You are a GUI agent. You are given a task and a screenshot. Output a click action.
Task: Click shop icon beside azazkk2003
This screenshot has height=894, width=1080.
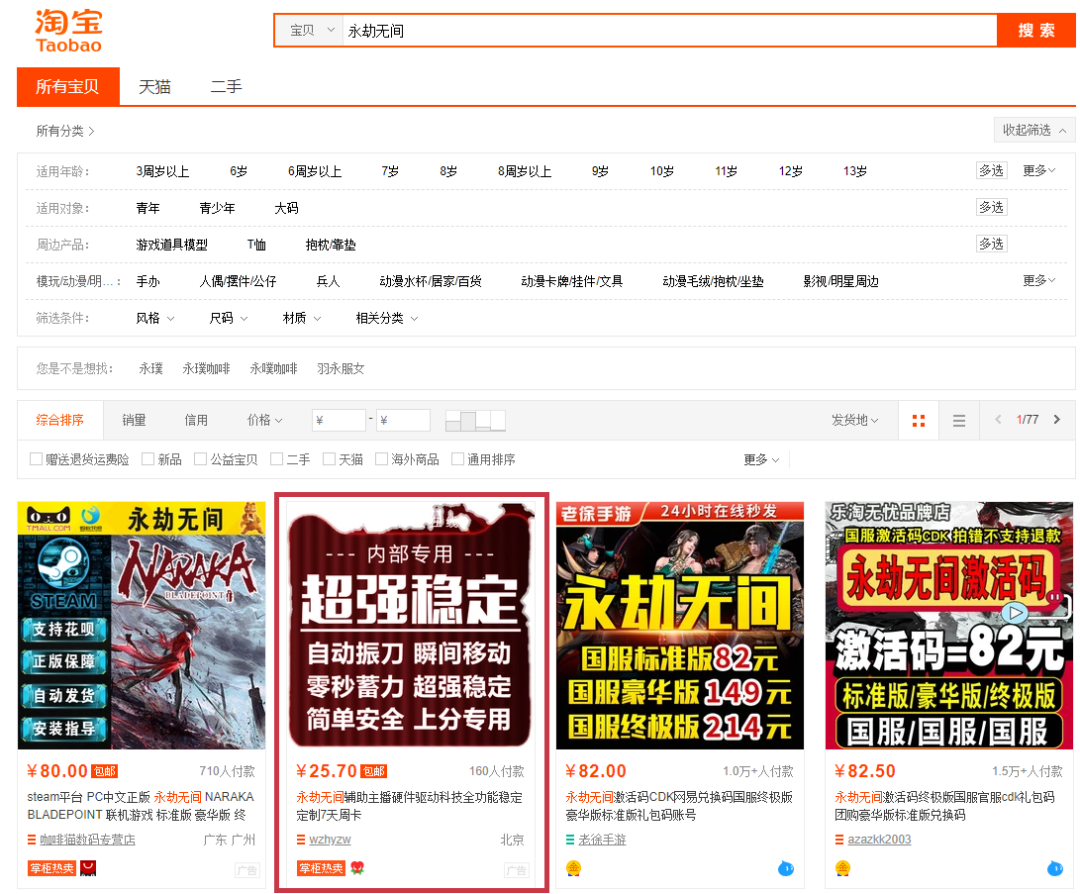840,840
